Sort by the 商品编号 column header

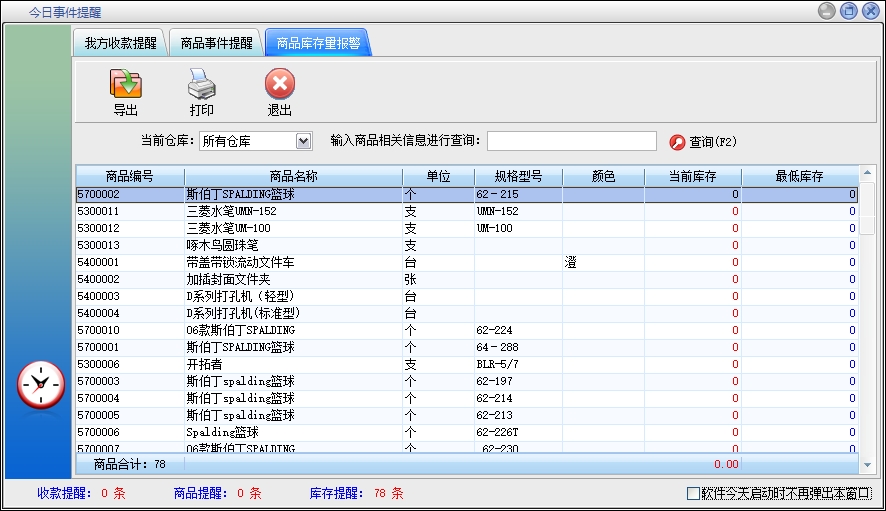[129, 176]
